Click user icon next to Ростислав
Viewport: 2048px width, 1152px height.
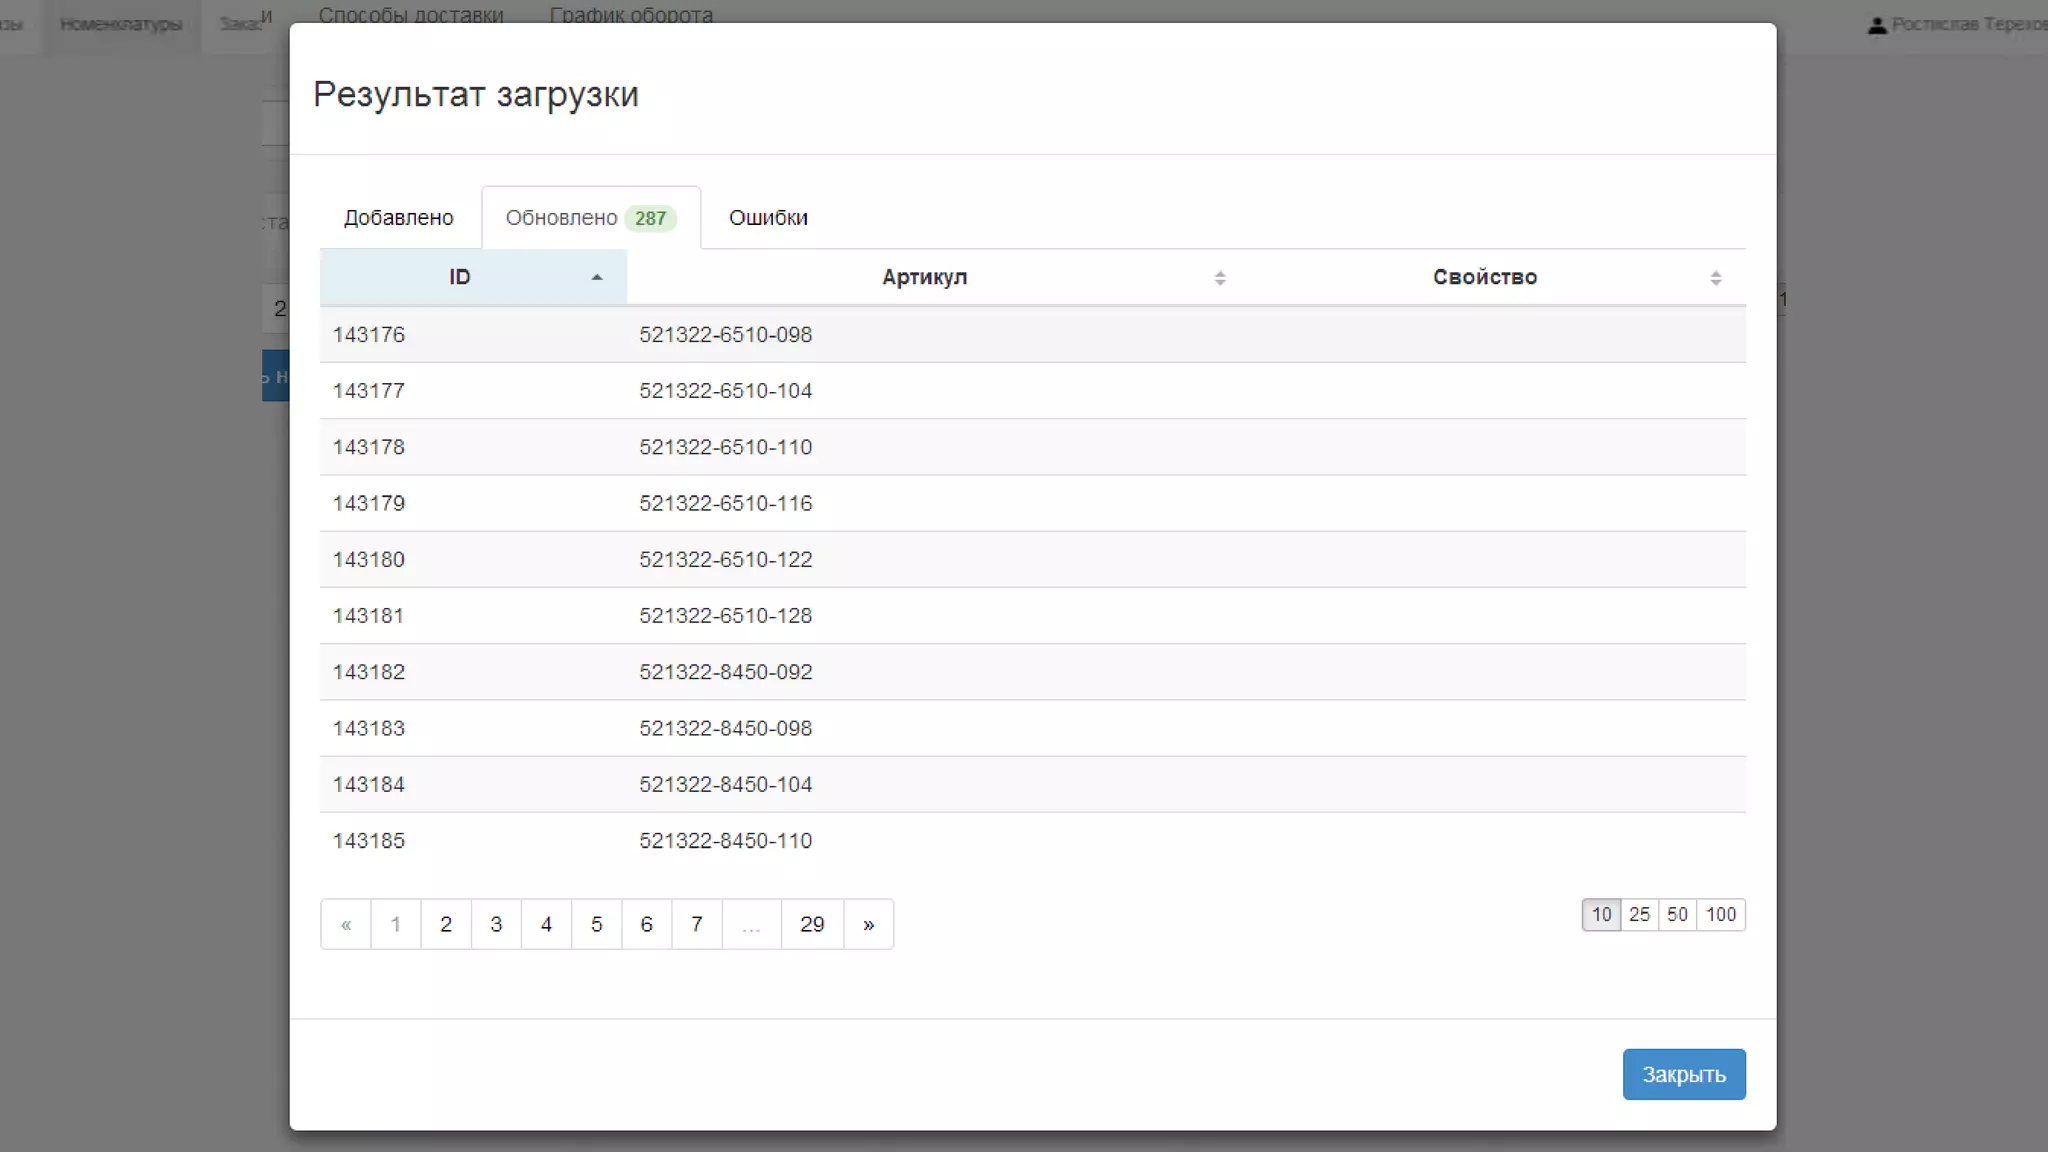(1876, 25)
